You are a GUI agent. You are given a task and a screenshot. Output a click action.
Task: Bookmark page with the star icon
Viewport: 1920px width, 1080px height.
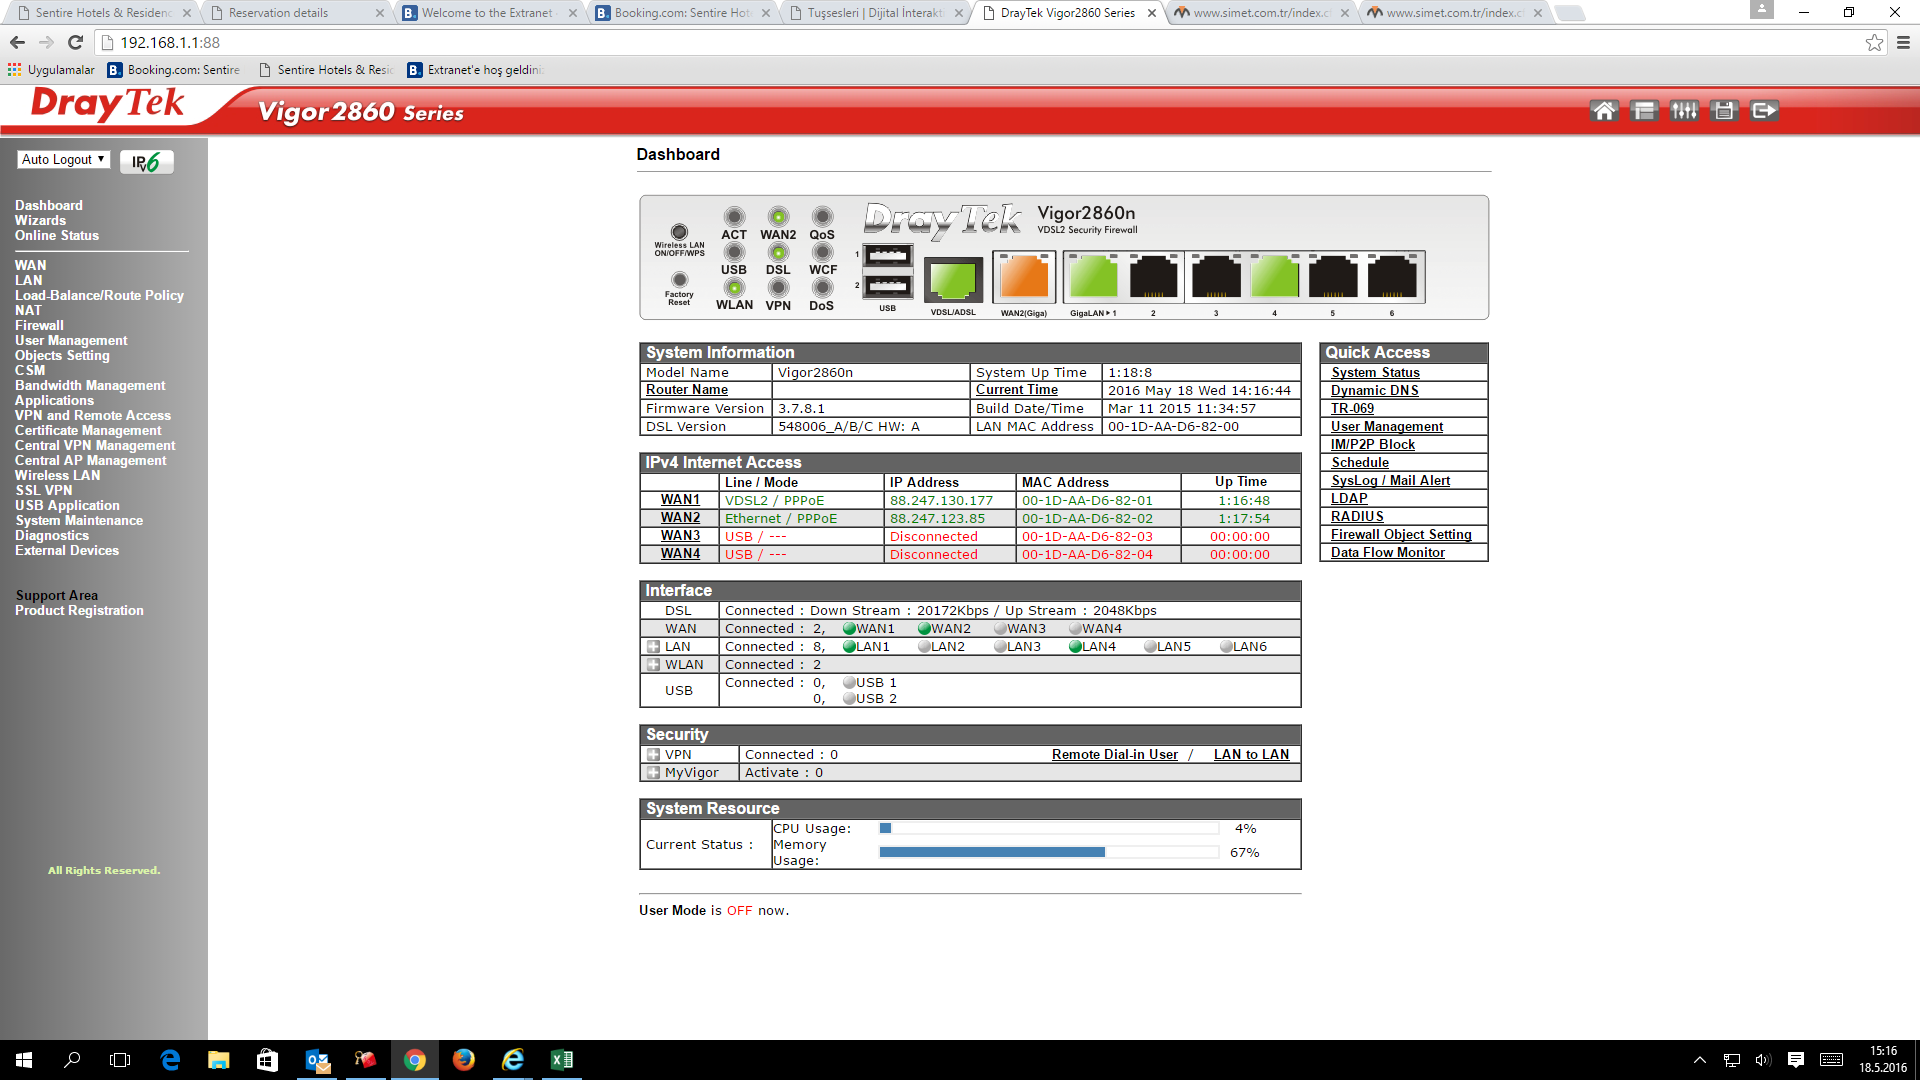tap(1874, 42)
